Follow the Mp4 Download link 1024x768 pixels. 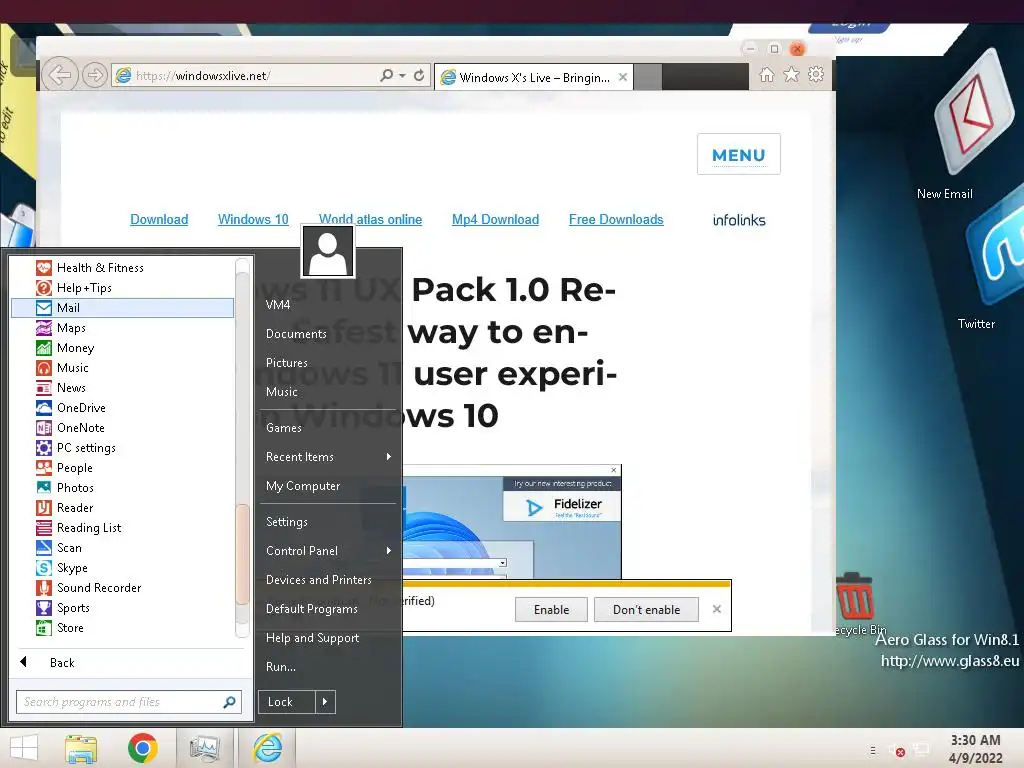(x=496, y=219)
